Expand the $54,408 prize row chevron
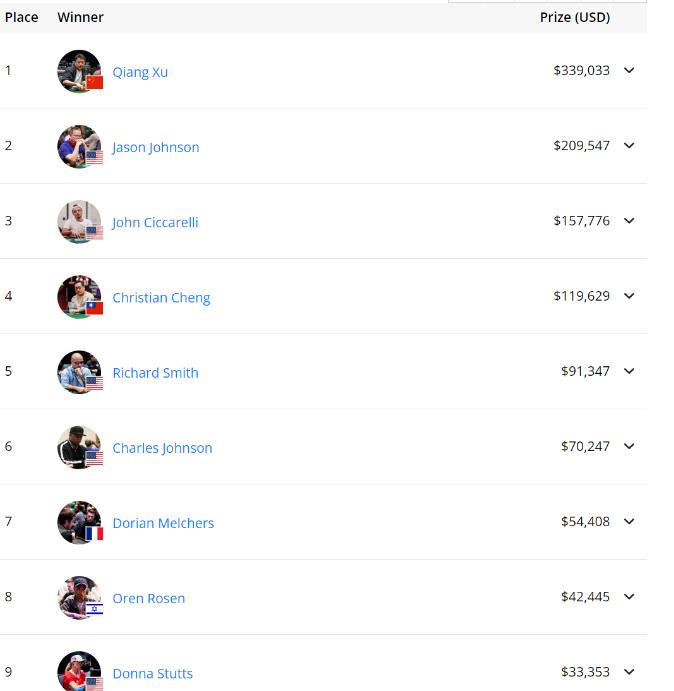The height and width of the screenshot is (691, 674). 629,521
